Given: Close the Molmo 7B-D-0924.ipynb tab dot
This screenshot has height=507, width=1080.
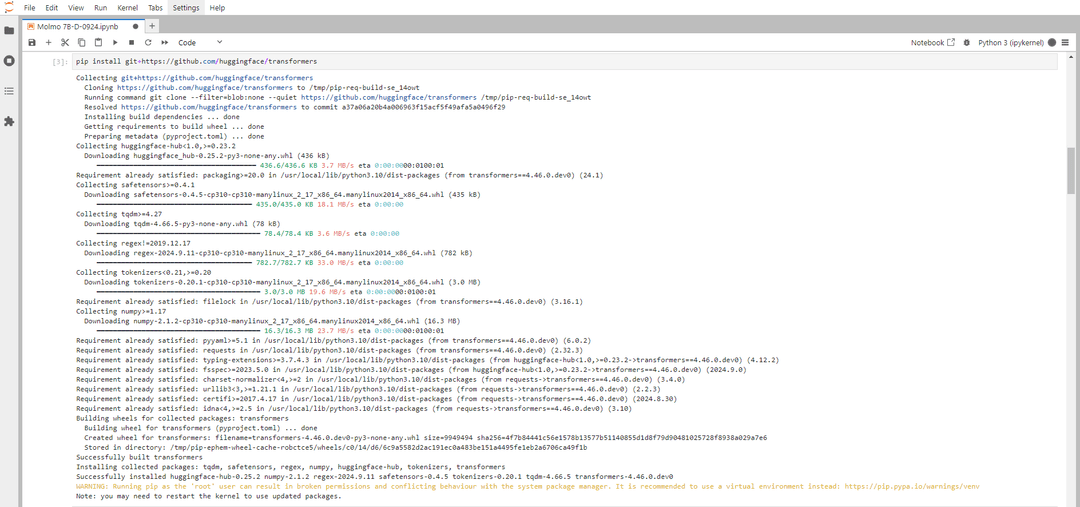Looking at the screenshot, I should coord(135,26).
